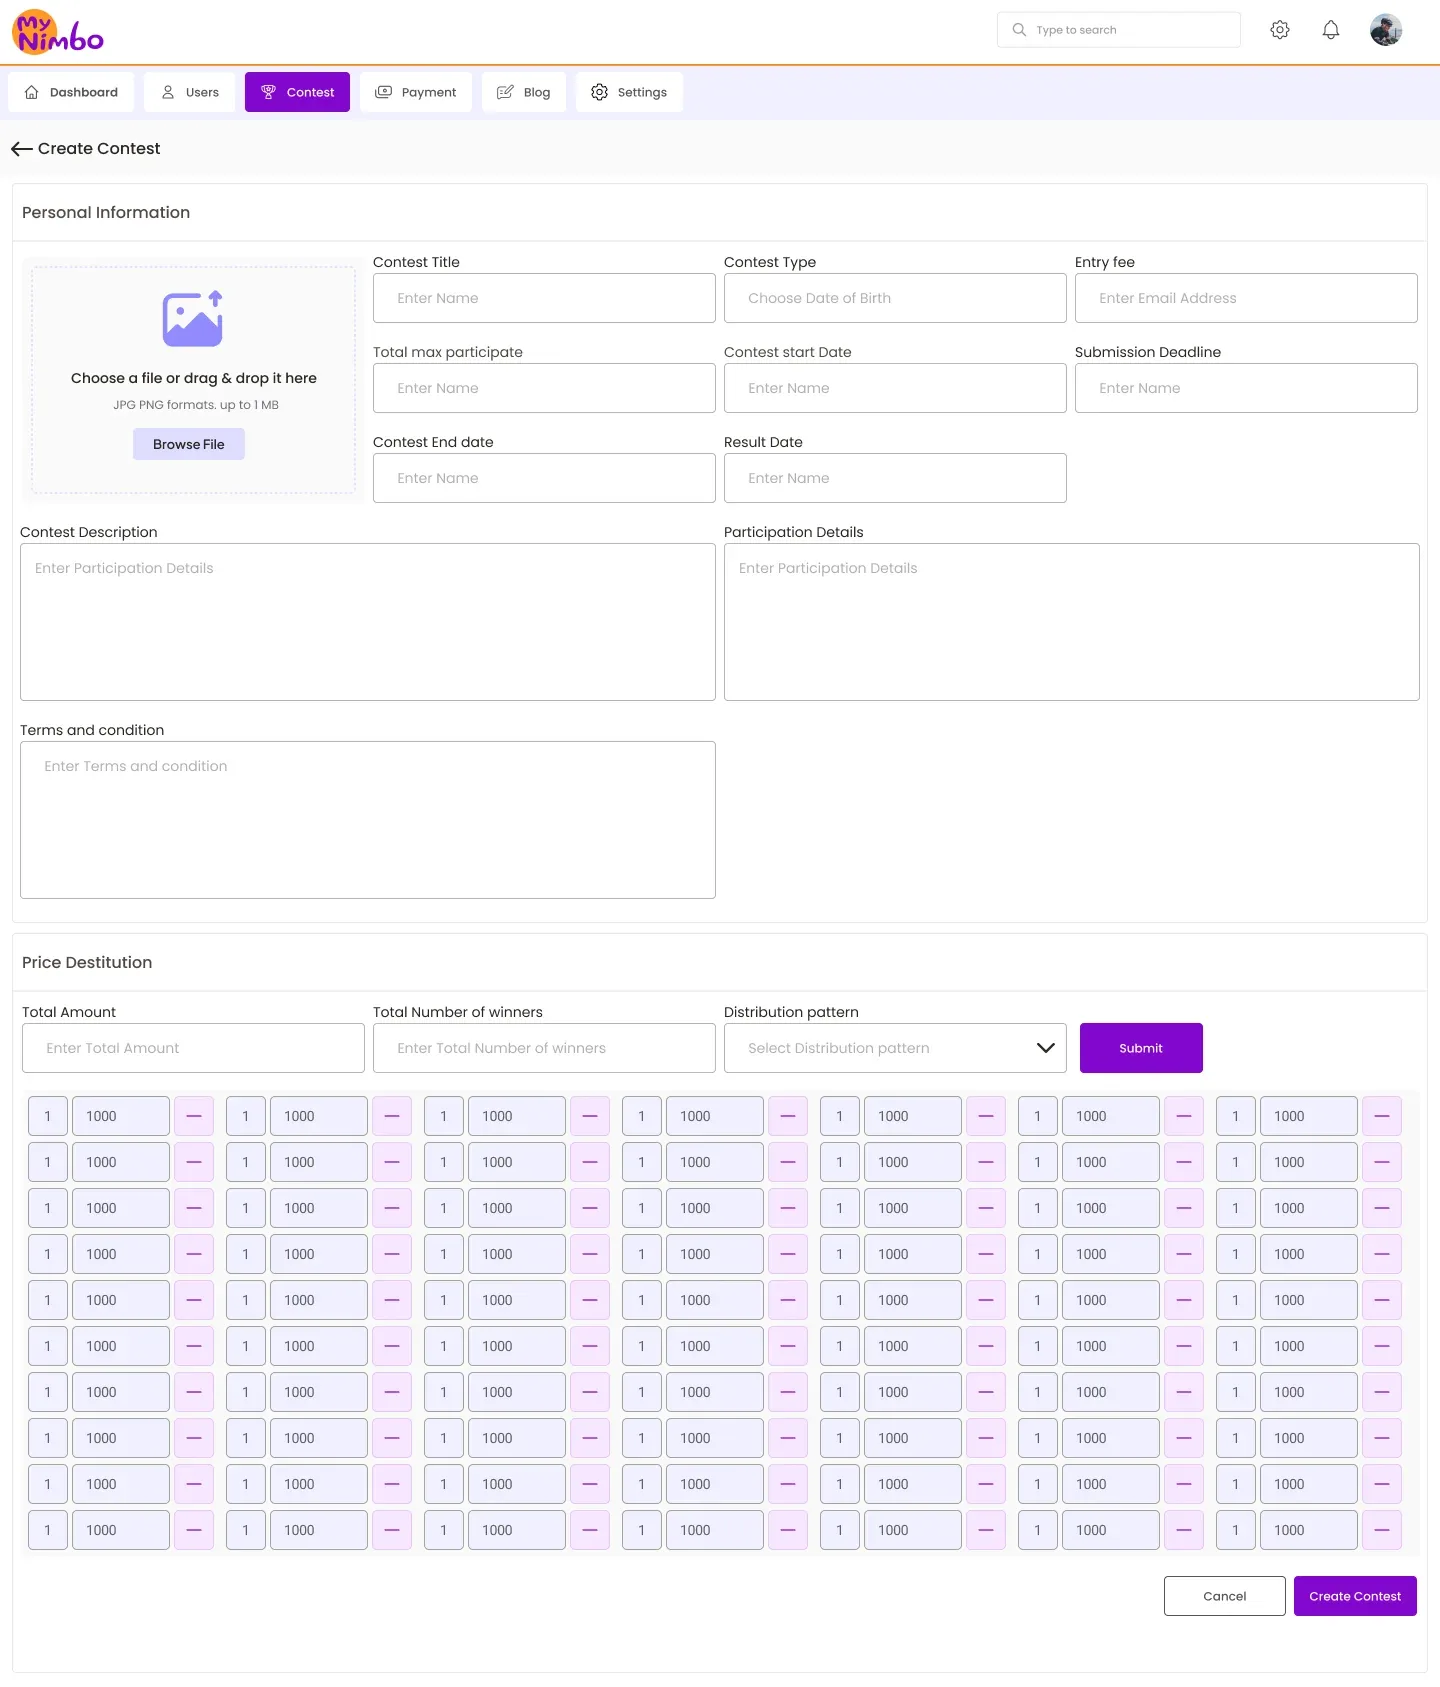The image size is (1440, 1687).
Task: Select the Contest tab
Action: (x=297, y=92)
